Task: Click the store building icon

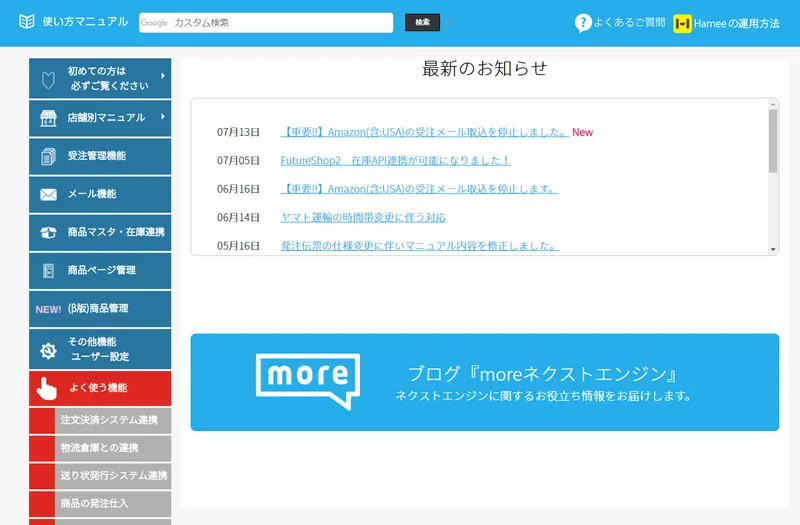Action: point(48,118)
